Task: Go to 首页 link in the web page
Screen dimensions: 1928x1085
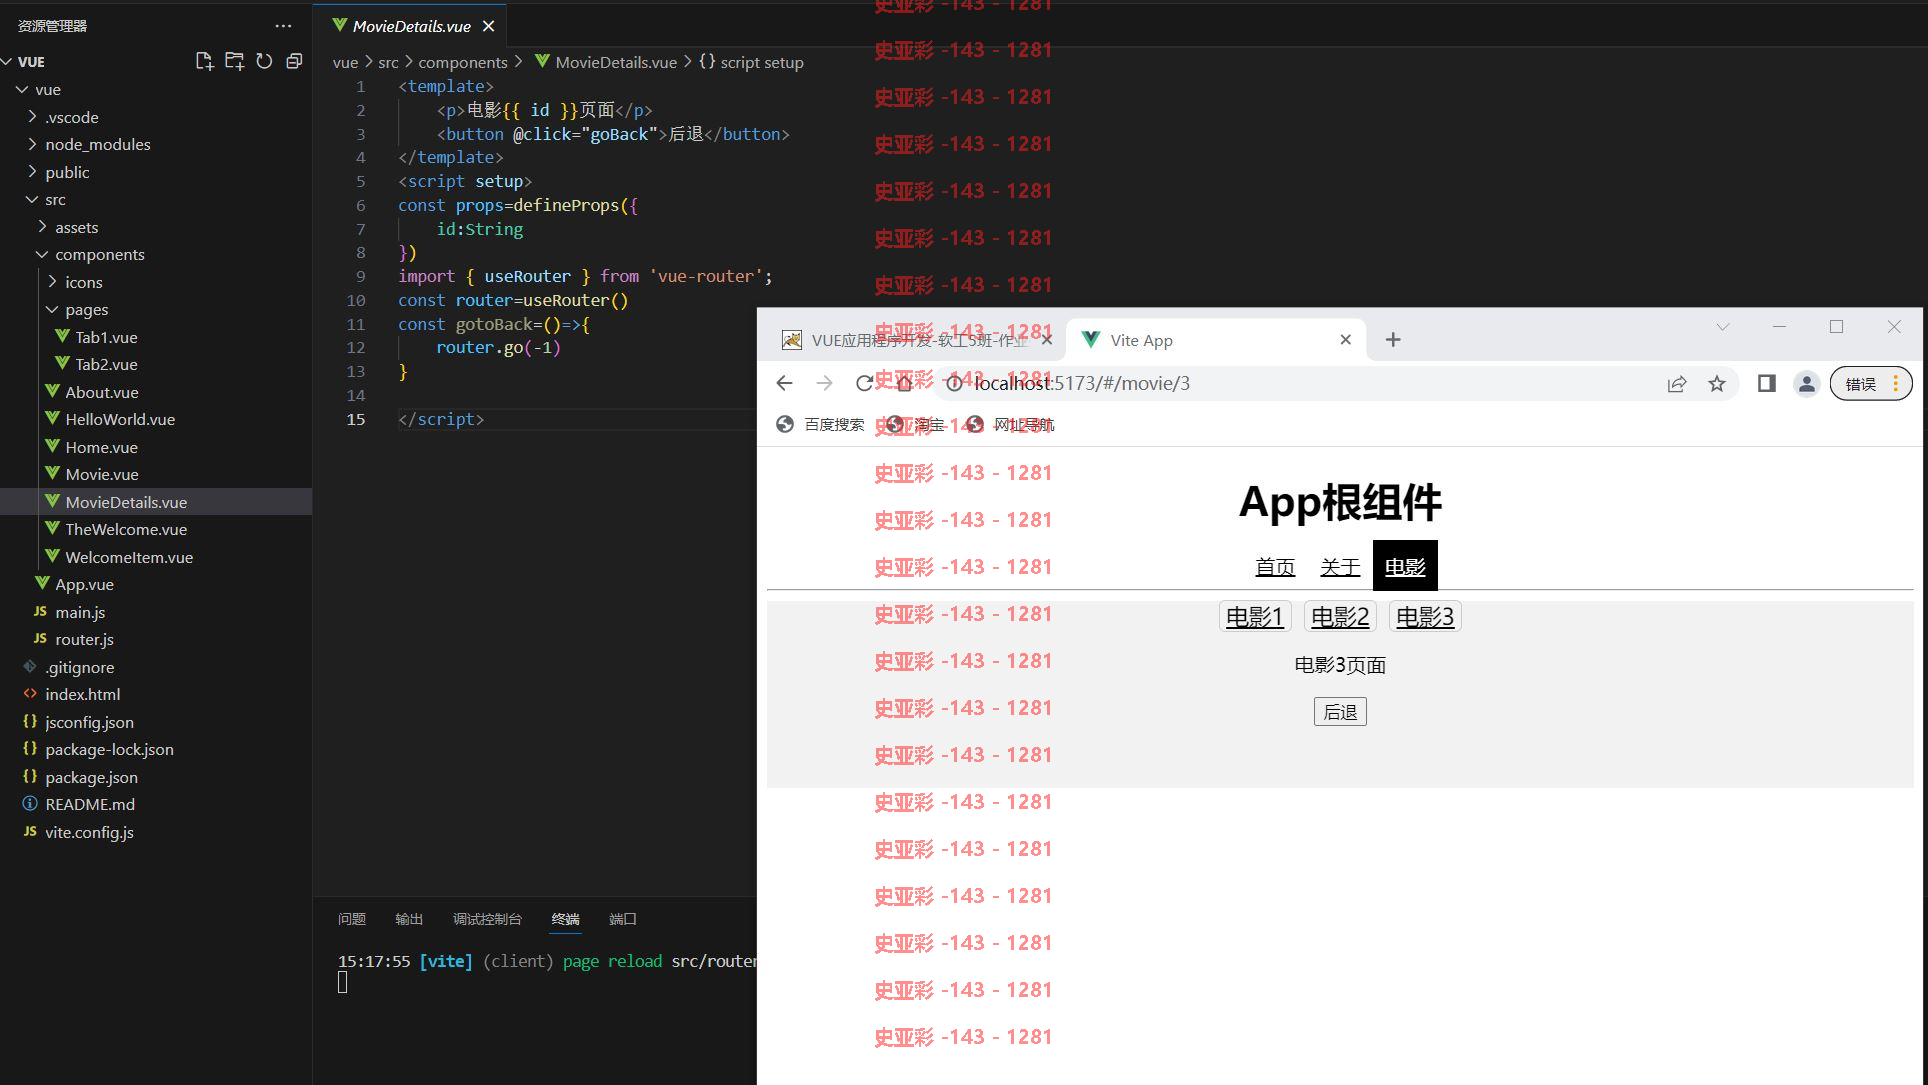Action: 1275,567
